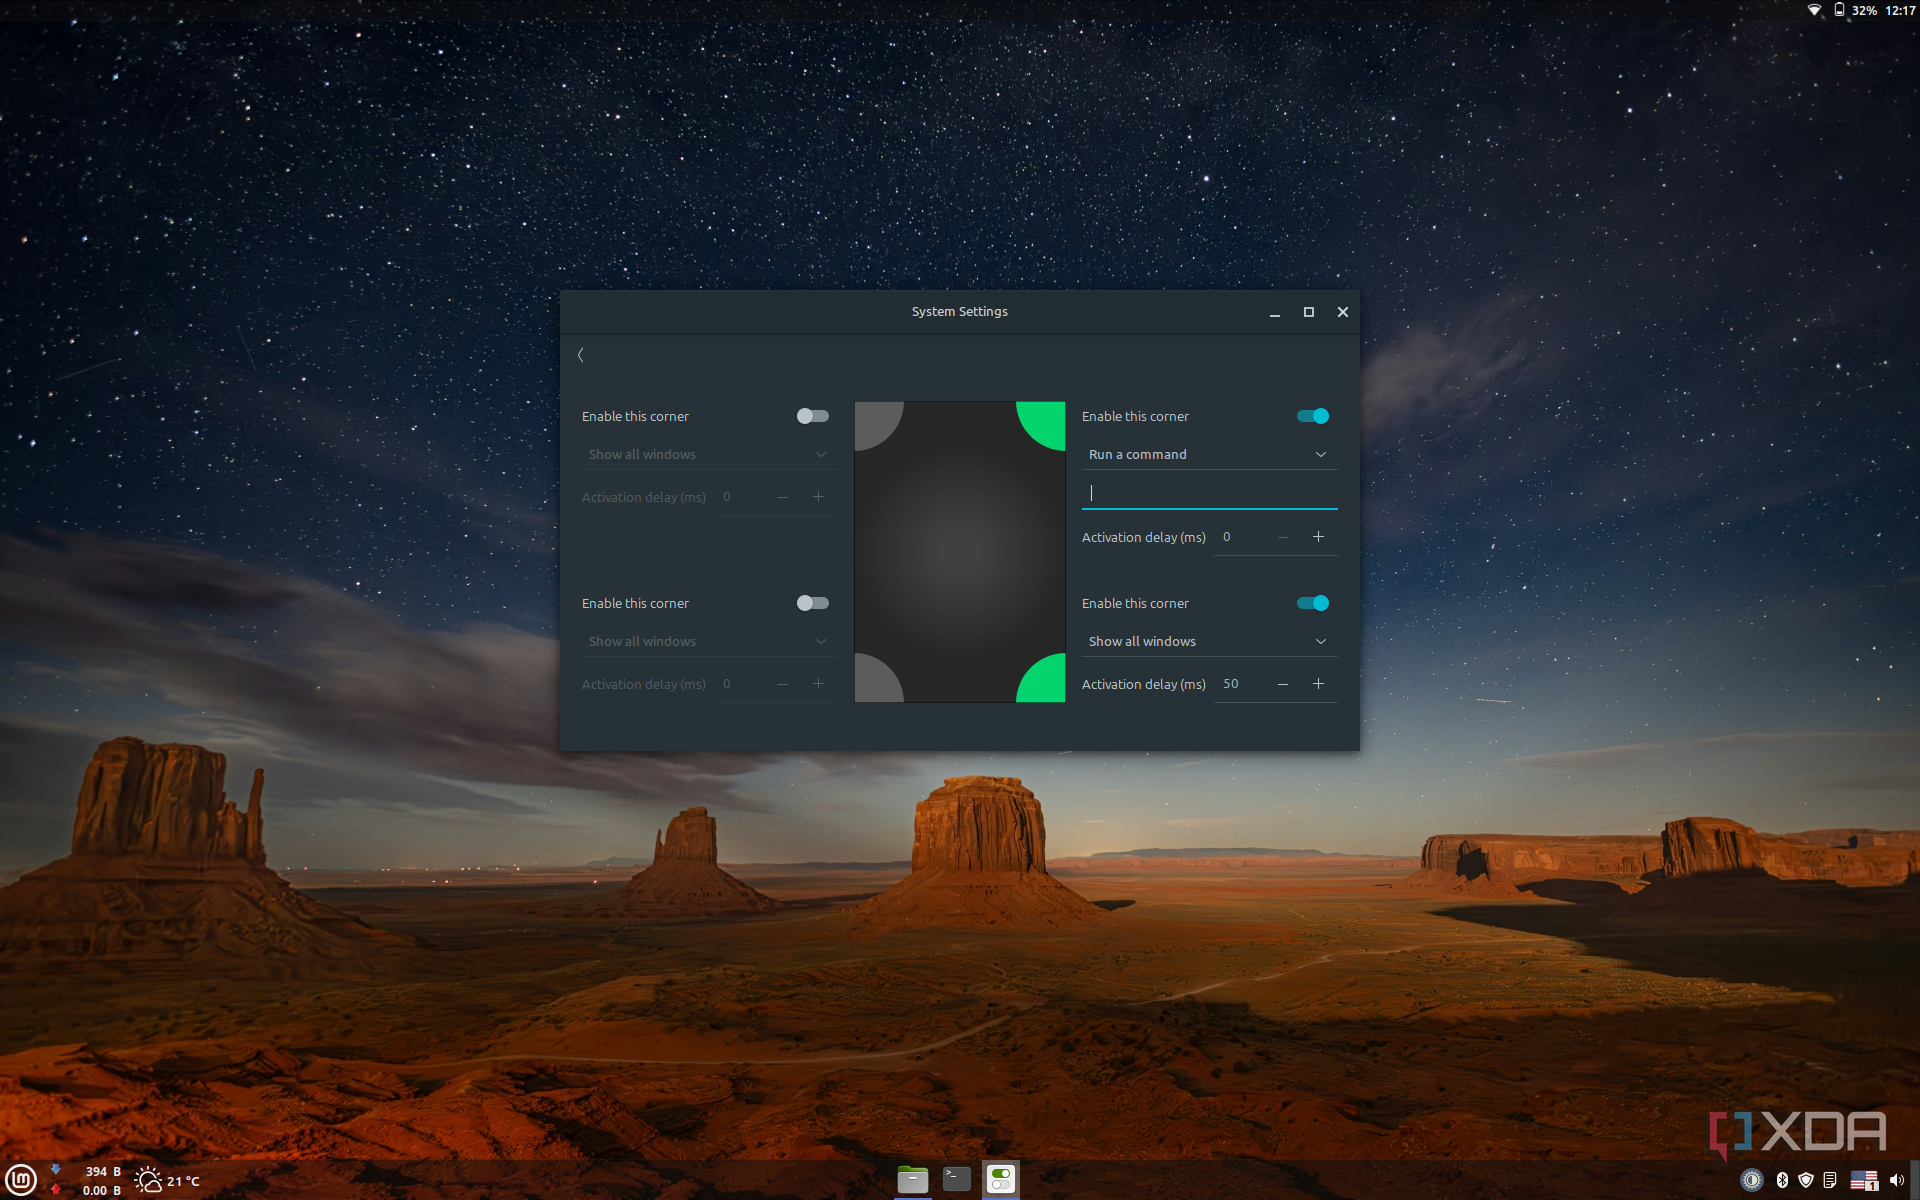Open the Files manager from the panel
The height and width of the screenshot is (1200, 1920).
(x=912, y=1180)
